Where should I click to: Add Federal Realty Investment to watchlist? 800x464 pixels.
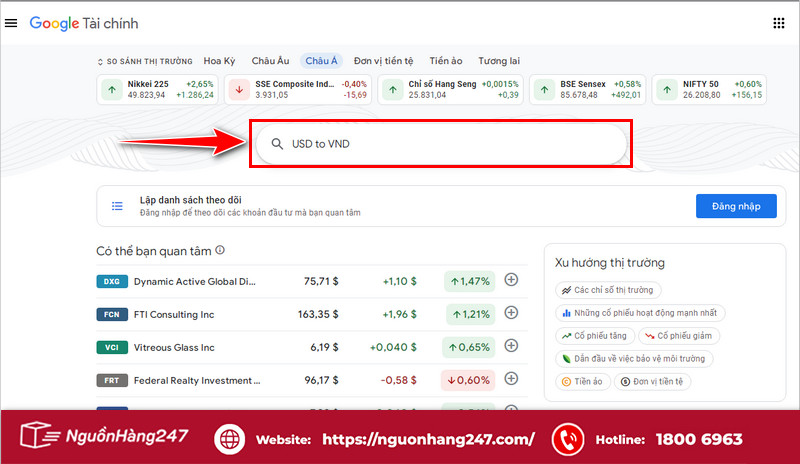(511, 379)
